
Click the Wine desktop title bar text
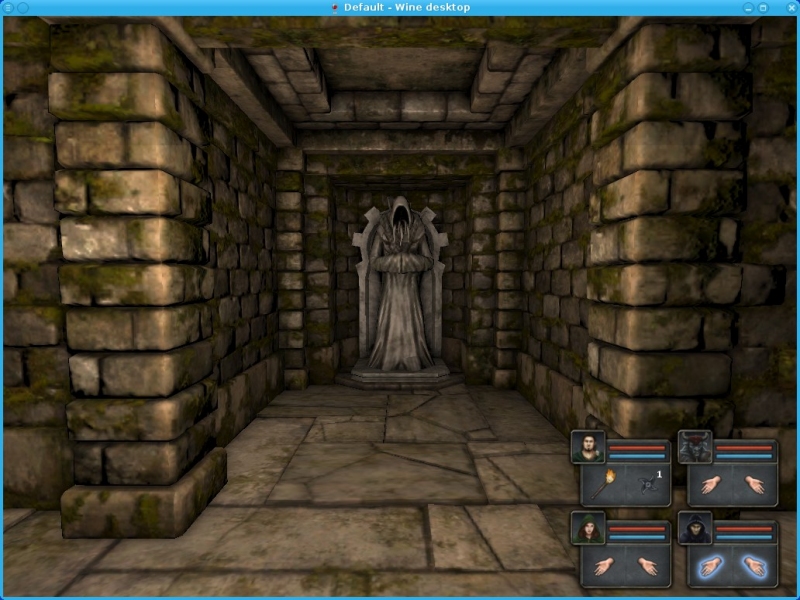(406, 7)
